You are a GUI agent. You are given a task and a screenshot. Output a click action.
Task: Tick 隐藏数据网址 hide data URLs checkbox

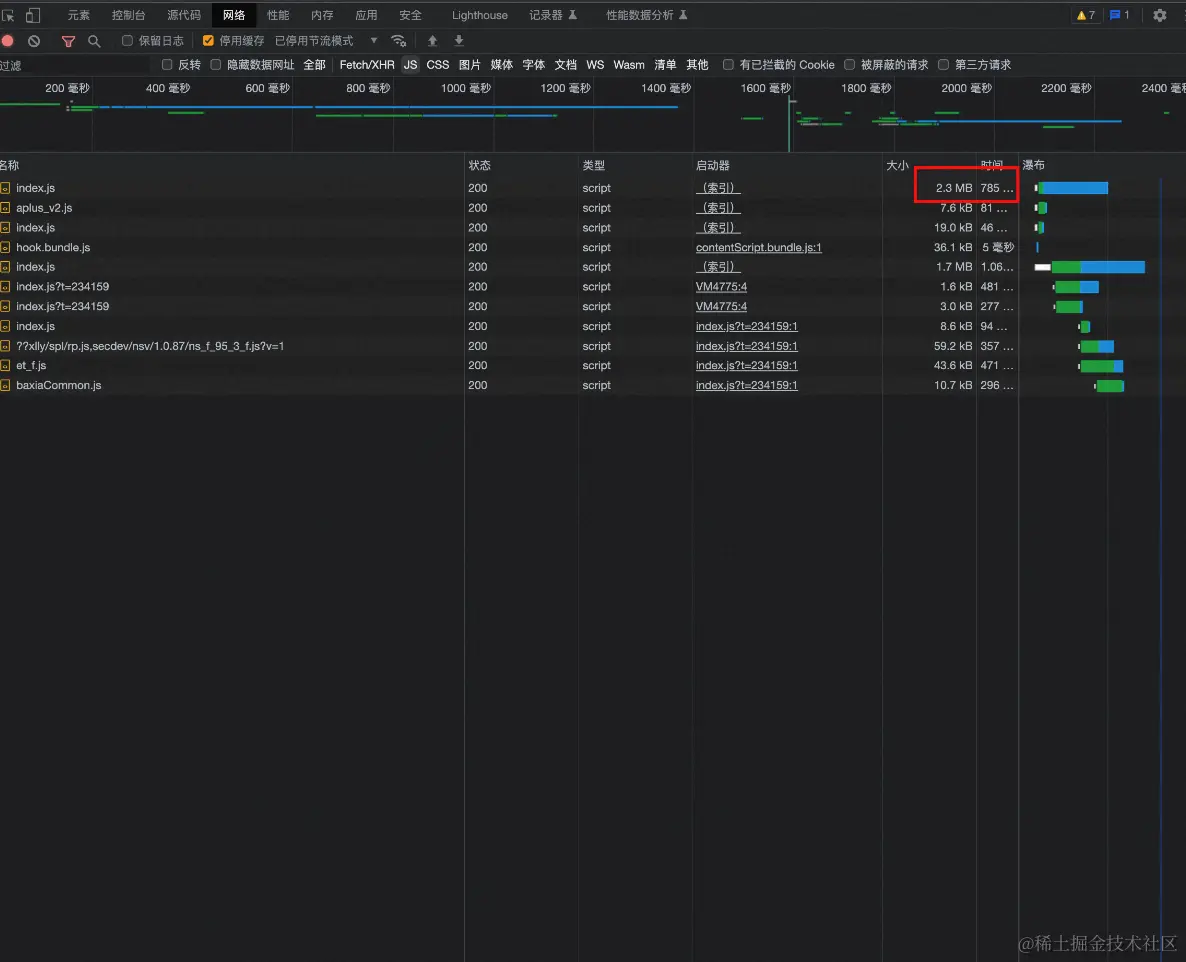pos(216,65)
